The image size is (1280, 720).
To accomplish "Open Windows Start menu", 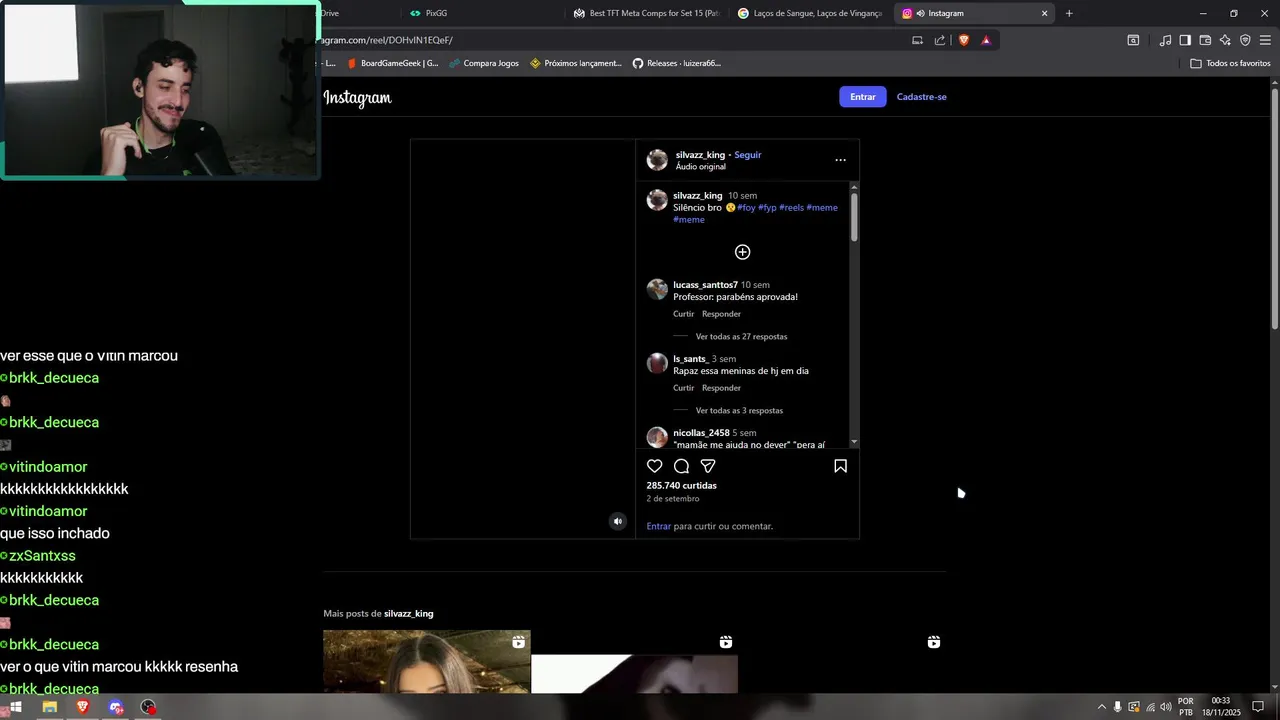I will pyautogui.click(x=16, y=707).
